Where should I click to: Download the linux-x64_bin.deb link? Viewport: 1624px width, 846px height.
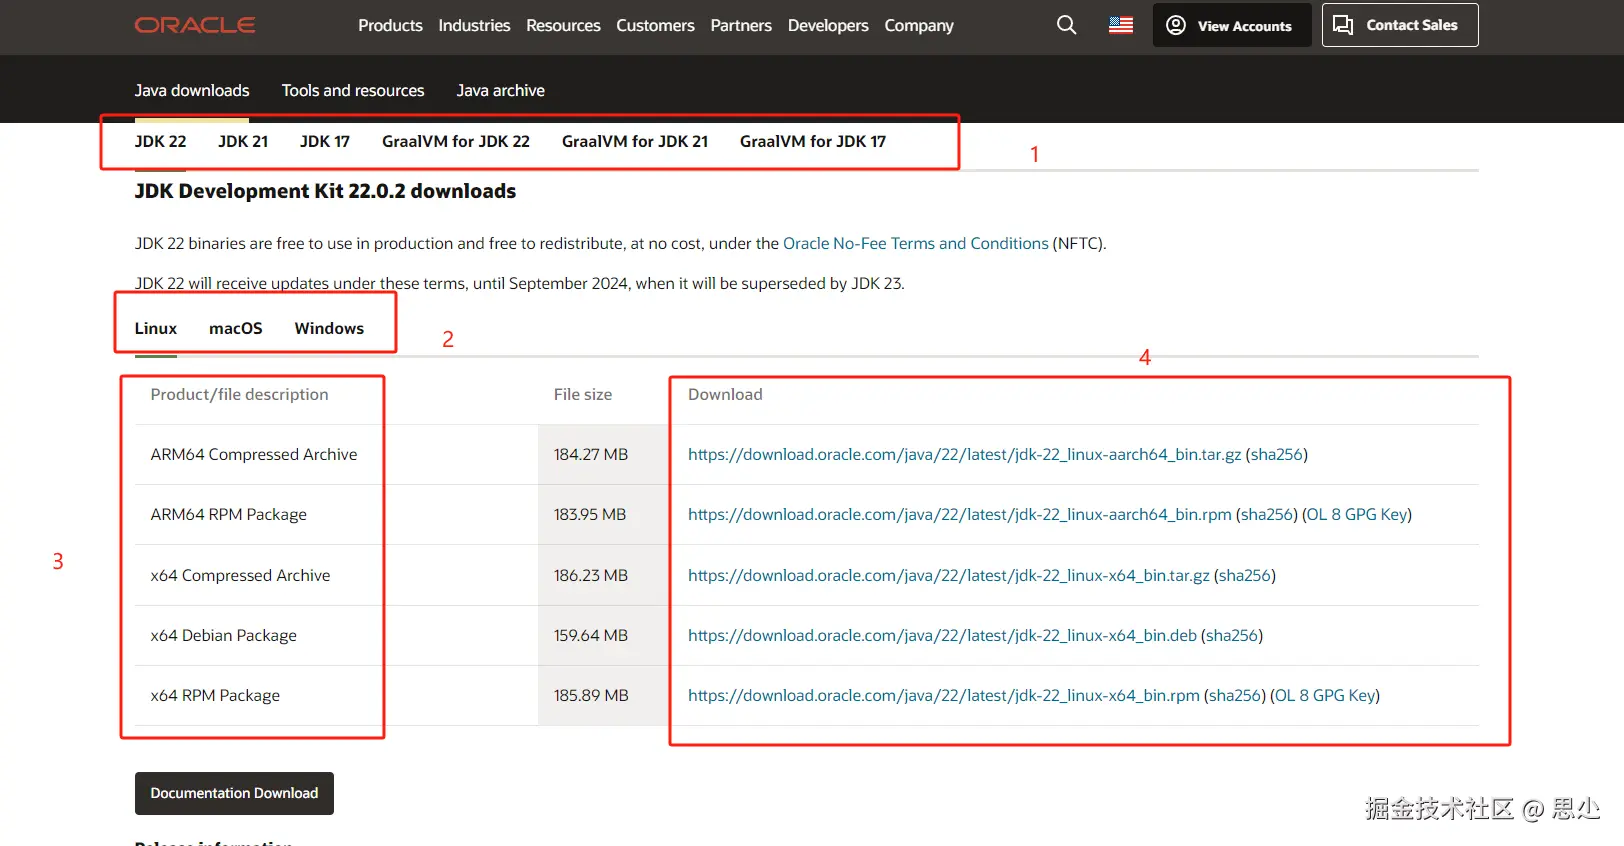tap(942, 635)
